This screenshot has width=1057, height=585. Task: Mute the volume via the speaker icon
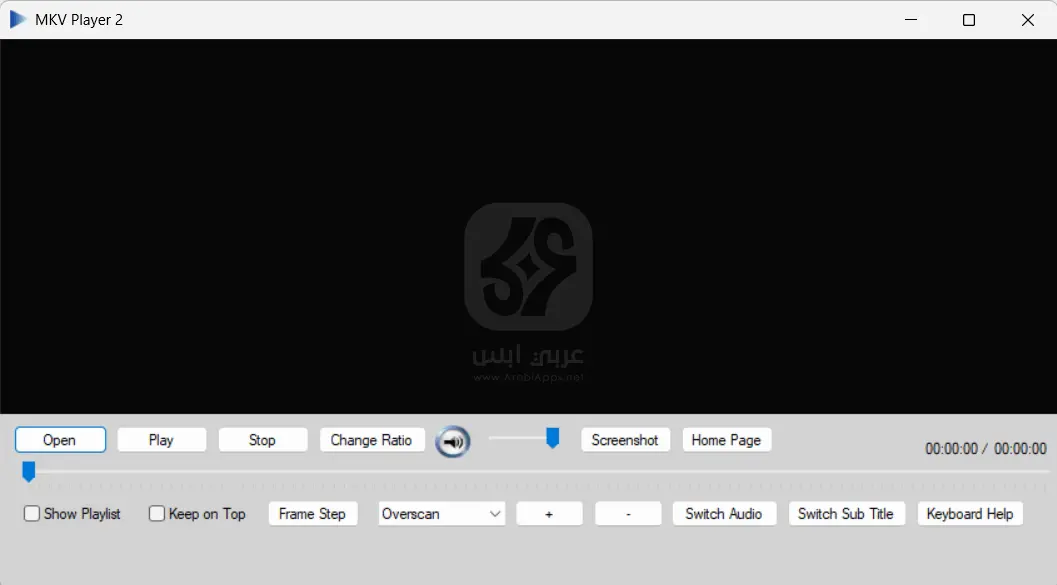(452, 442)
